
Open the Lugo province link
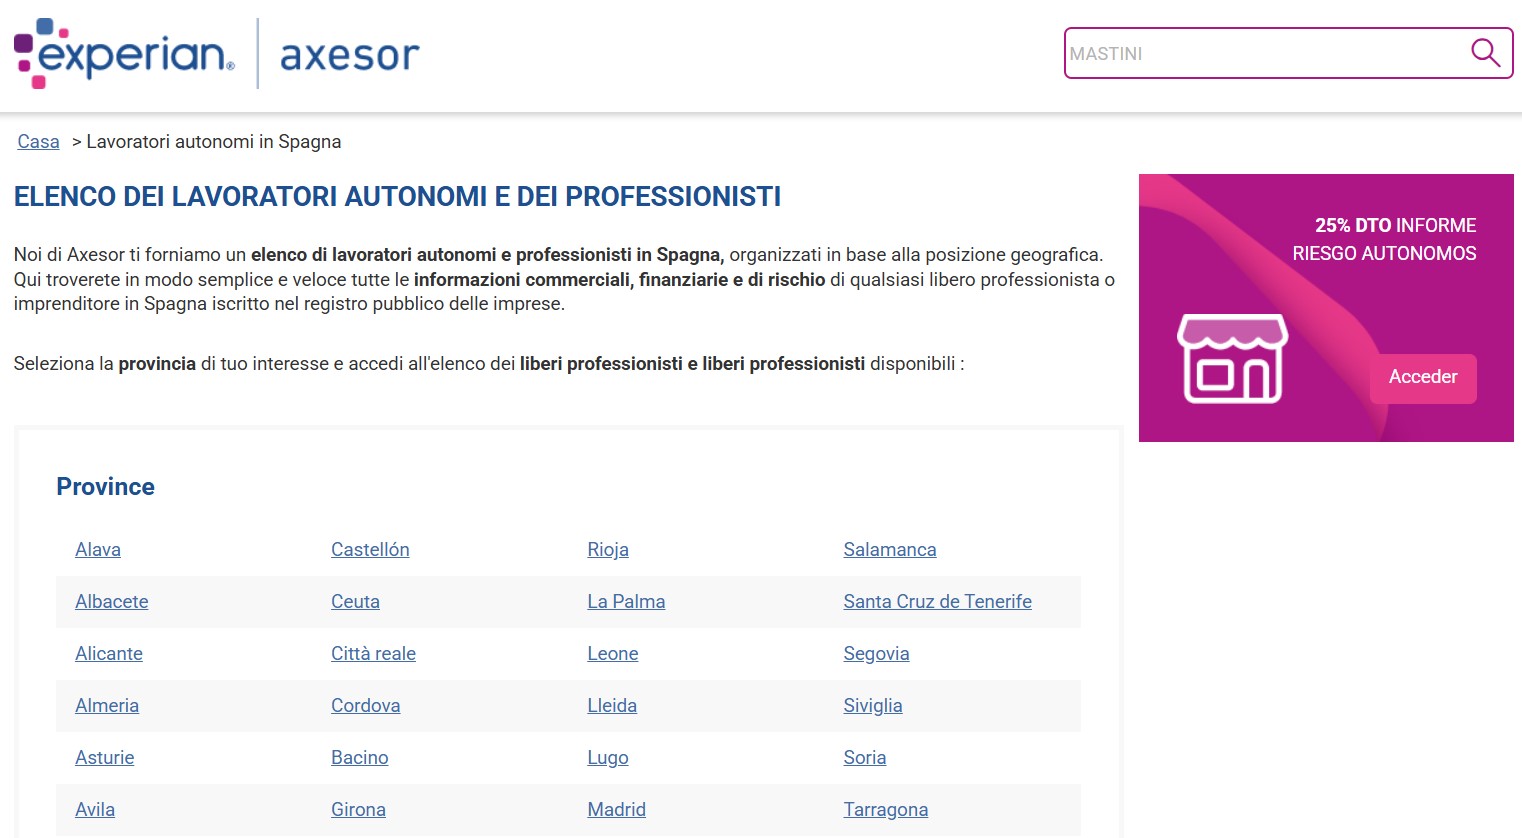(x=608, y=758)
